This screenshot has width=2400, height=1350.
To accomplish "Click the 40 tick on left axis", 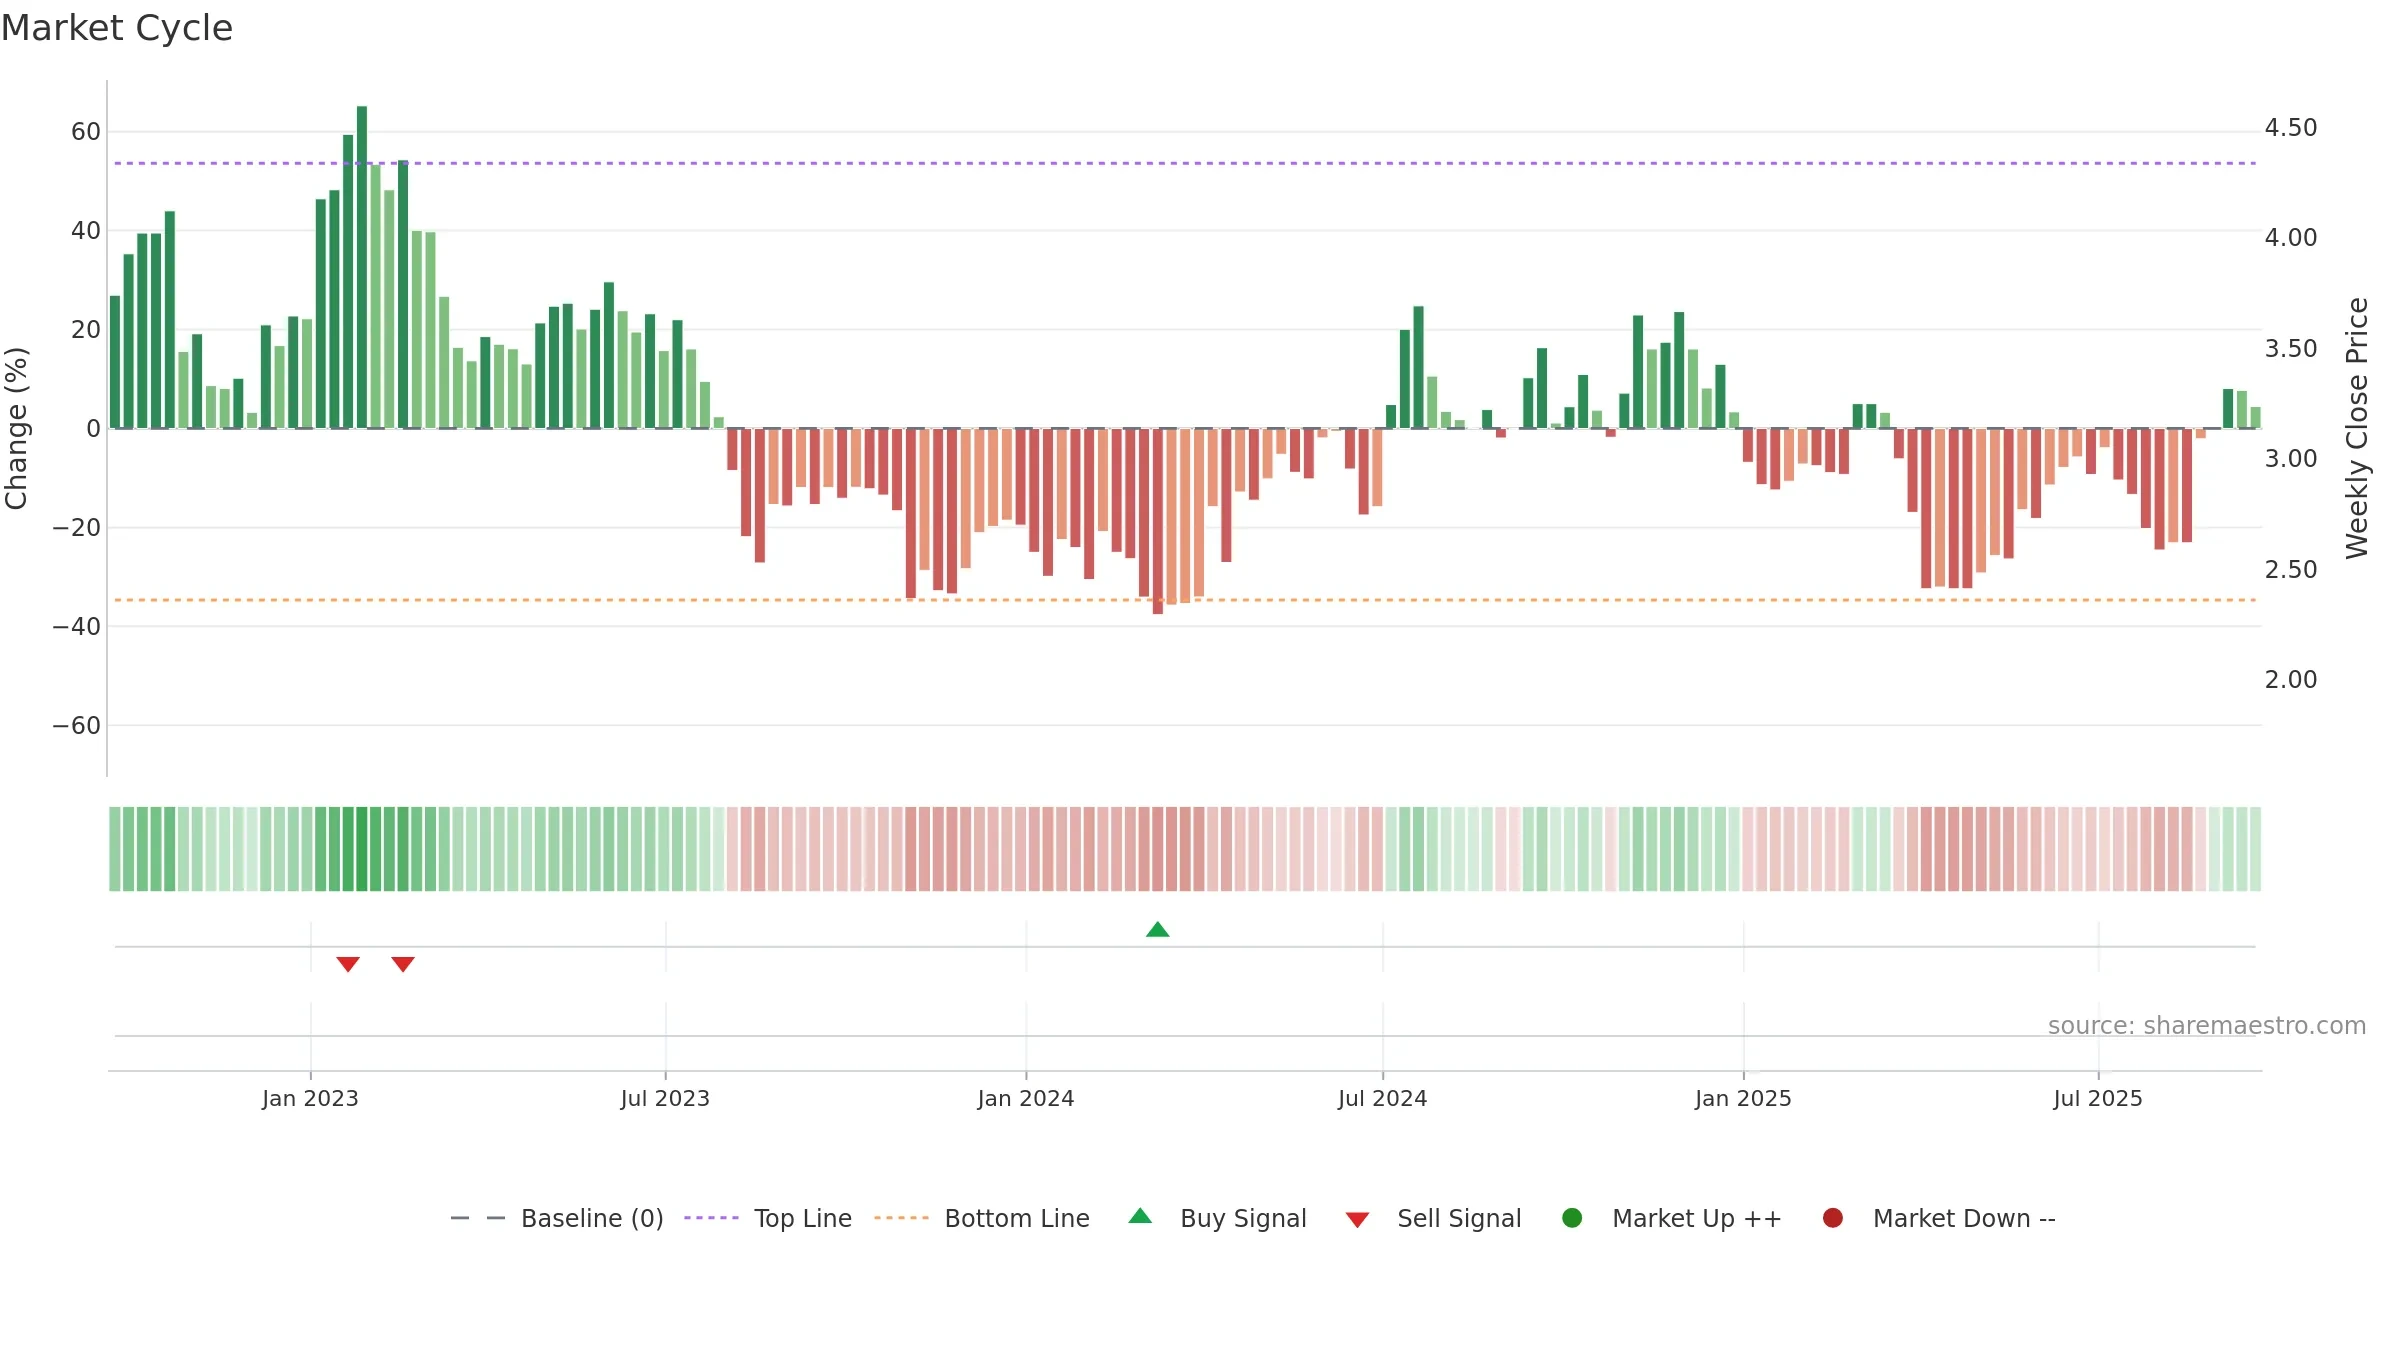I will 86,231.
